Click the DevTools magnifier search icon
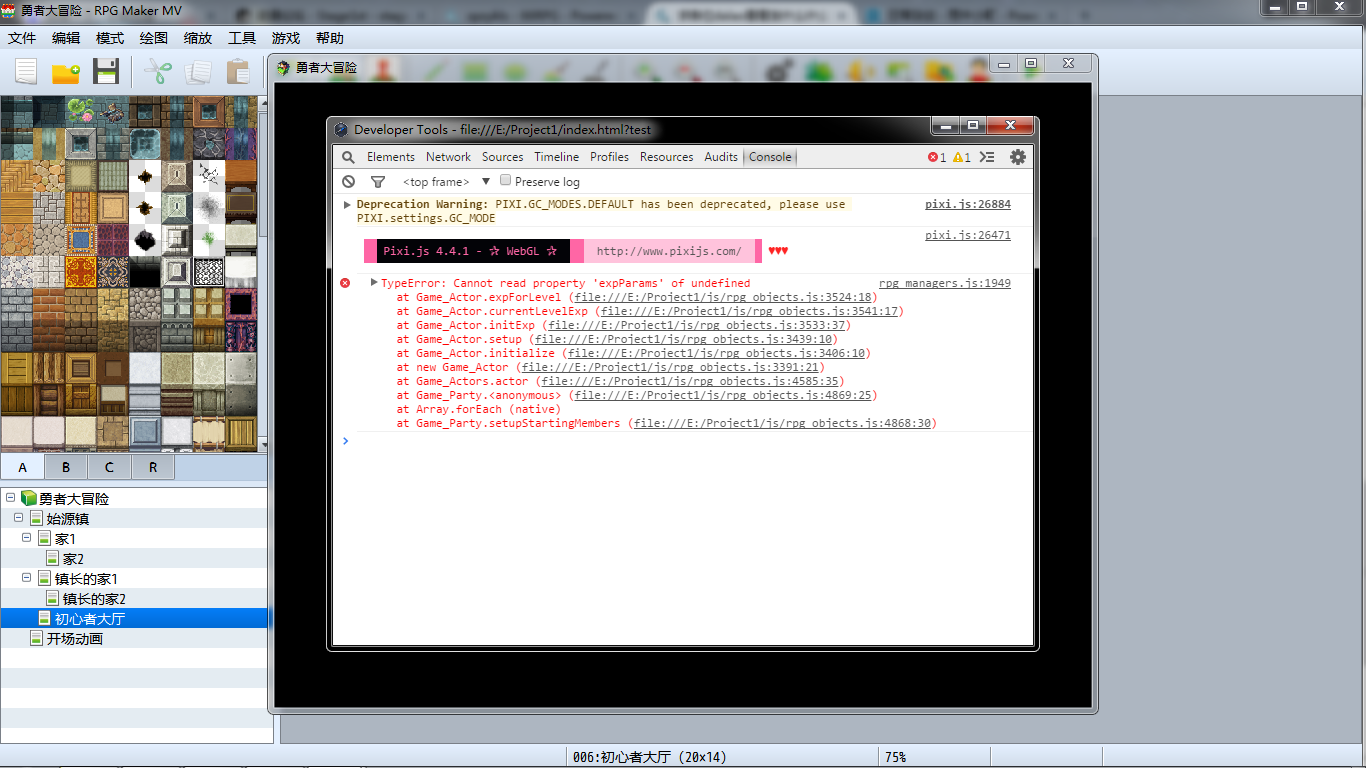This screenshot has width=1366, height=768. point(348,157)
